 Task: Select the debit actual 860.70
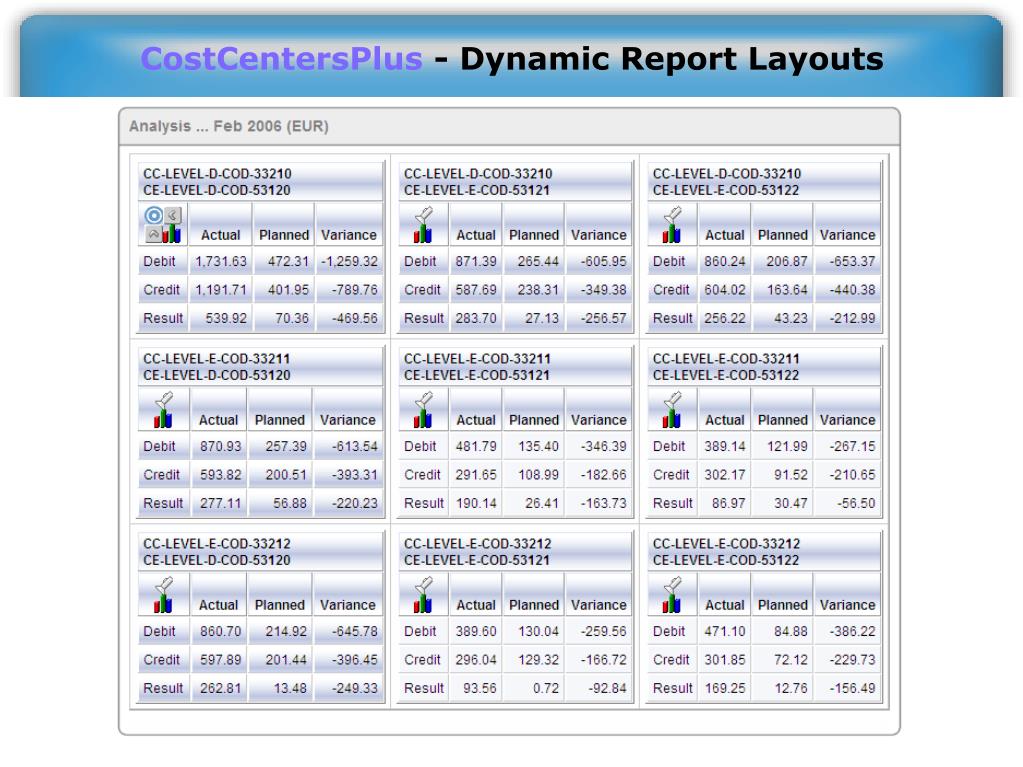(x=221, y=631)
